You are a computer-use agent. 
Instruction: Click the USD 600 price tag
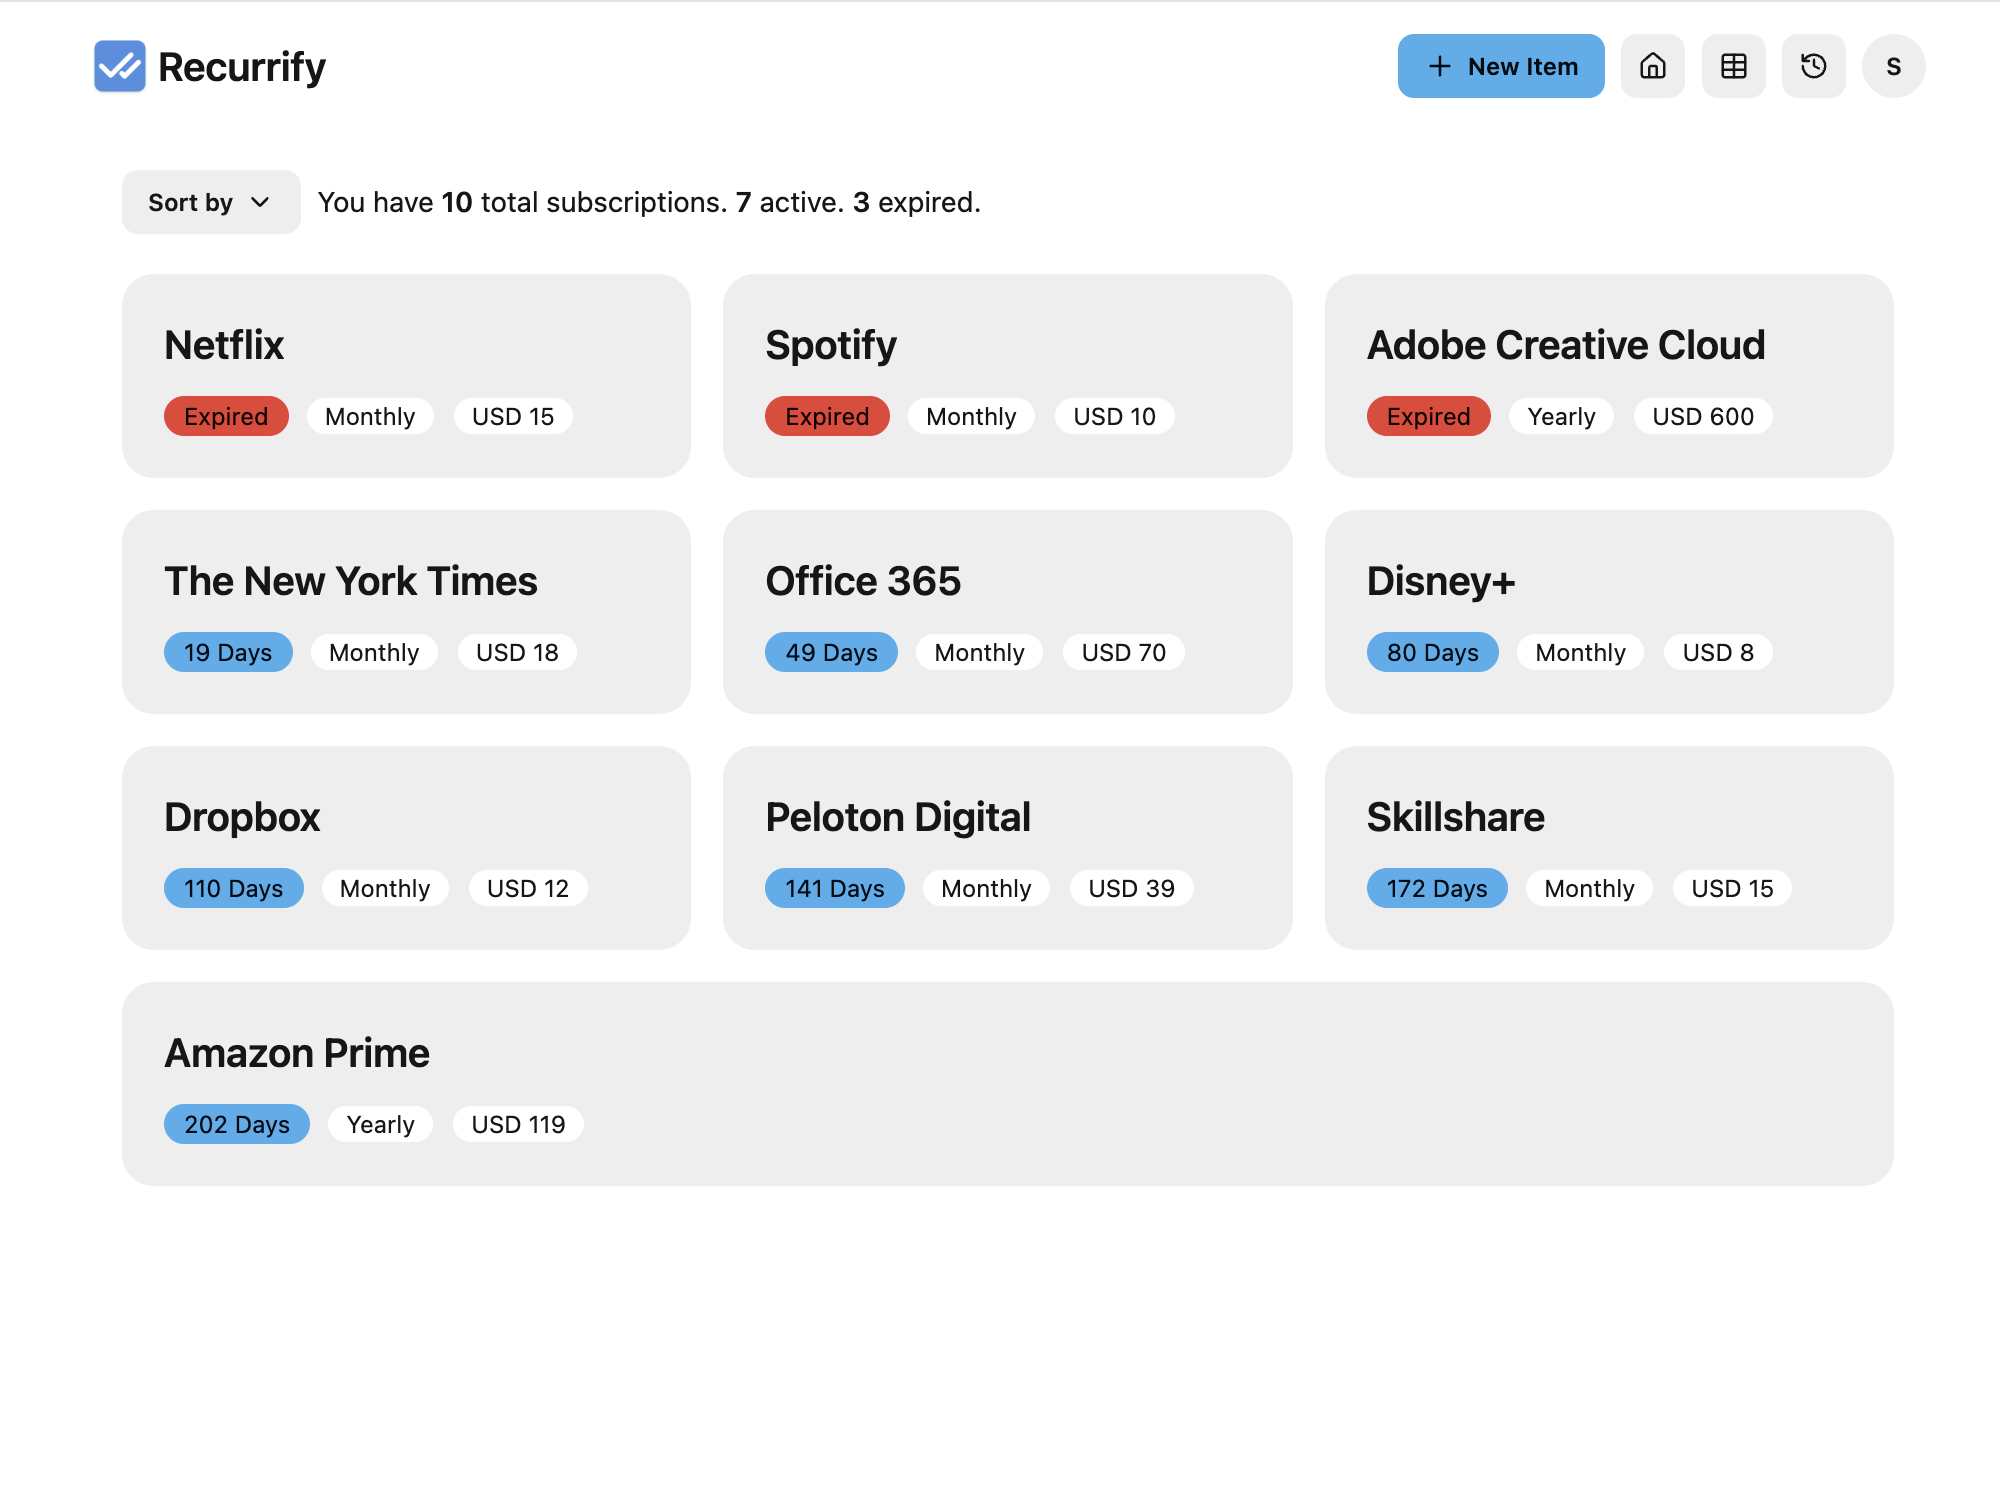click(1703, 416)
